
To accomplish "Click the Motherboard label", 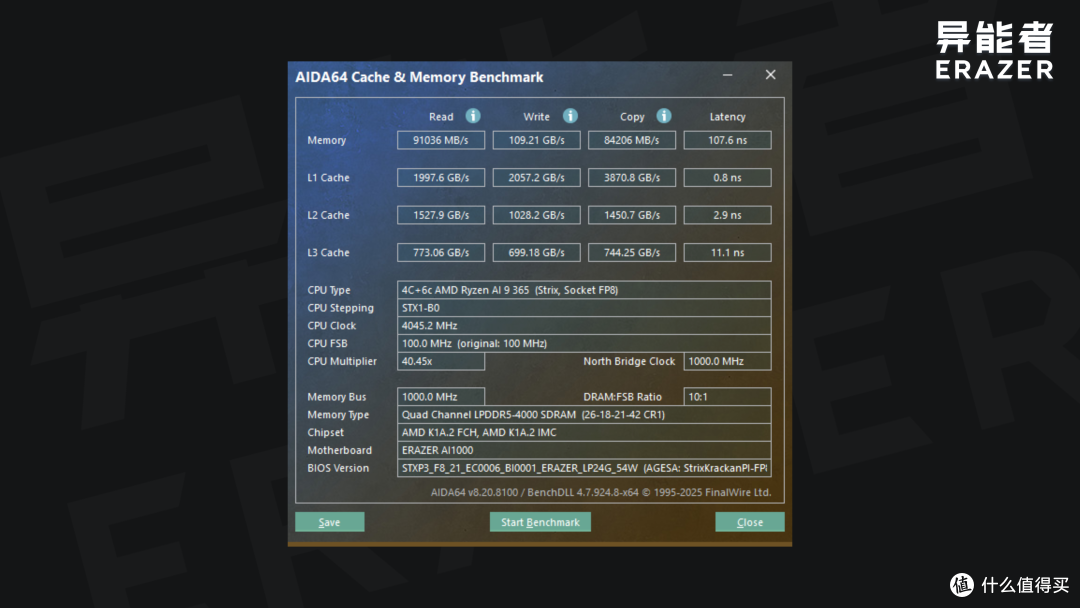I will pyautogui.click(x=340, y=450).
